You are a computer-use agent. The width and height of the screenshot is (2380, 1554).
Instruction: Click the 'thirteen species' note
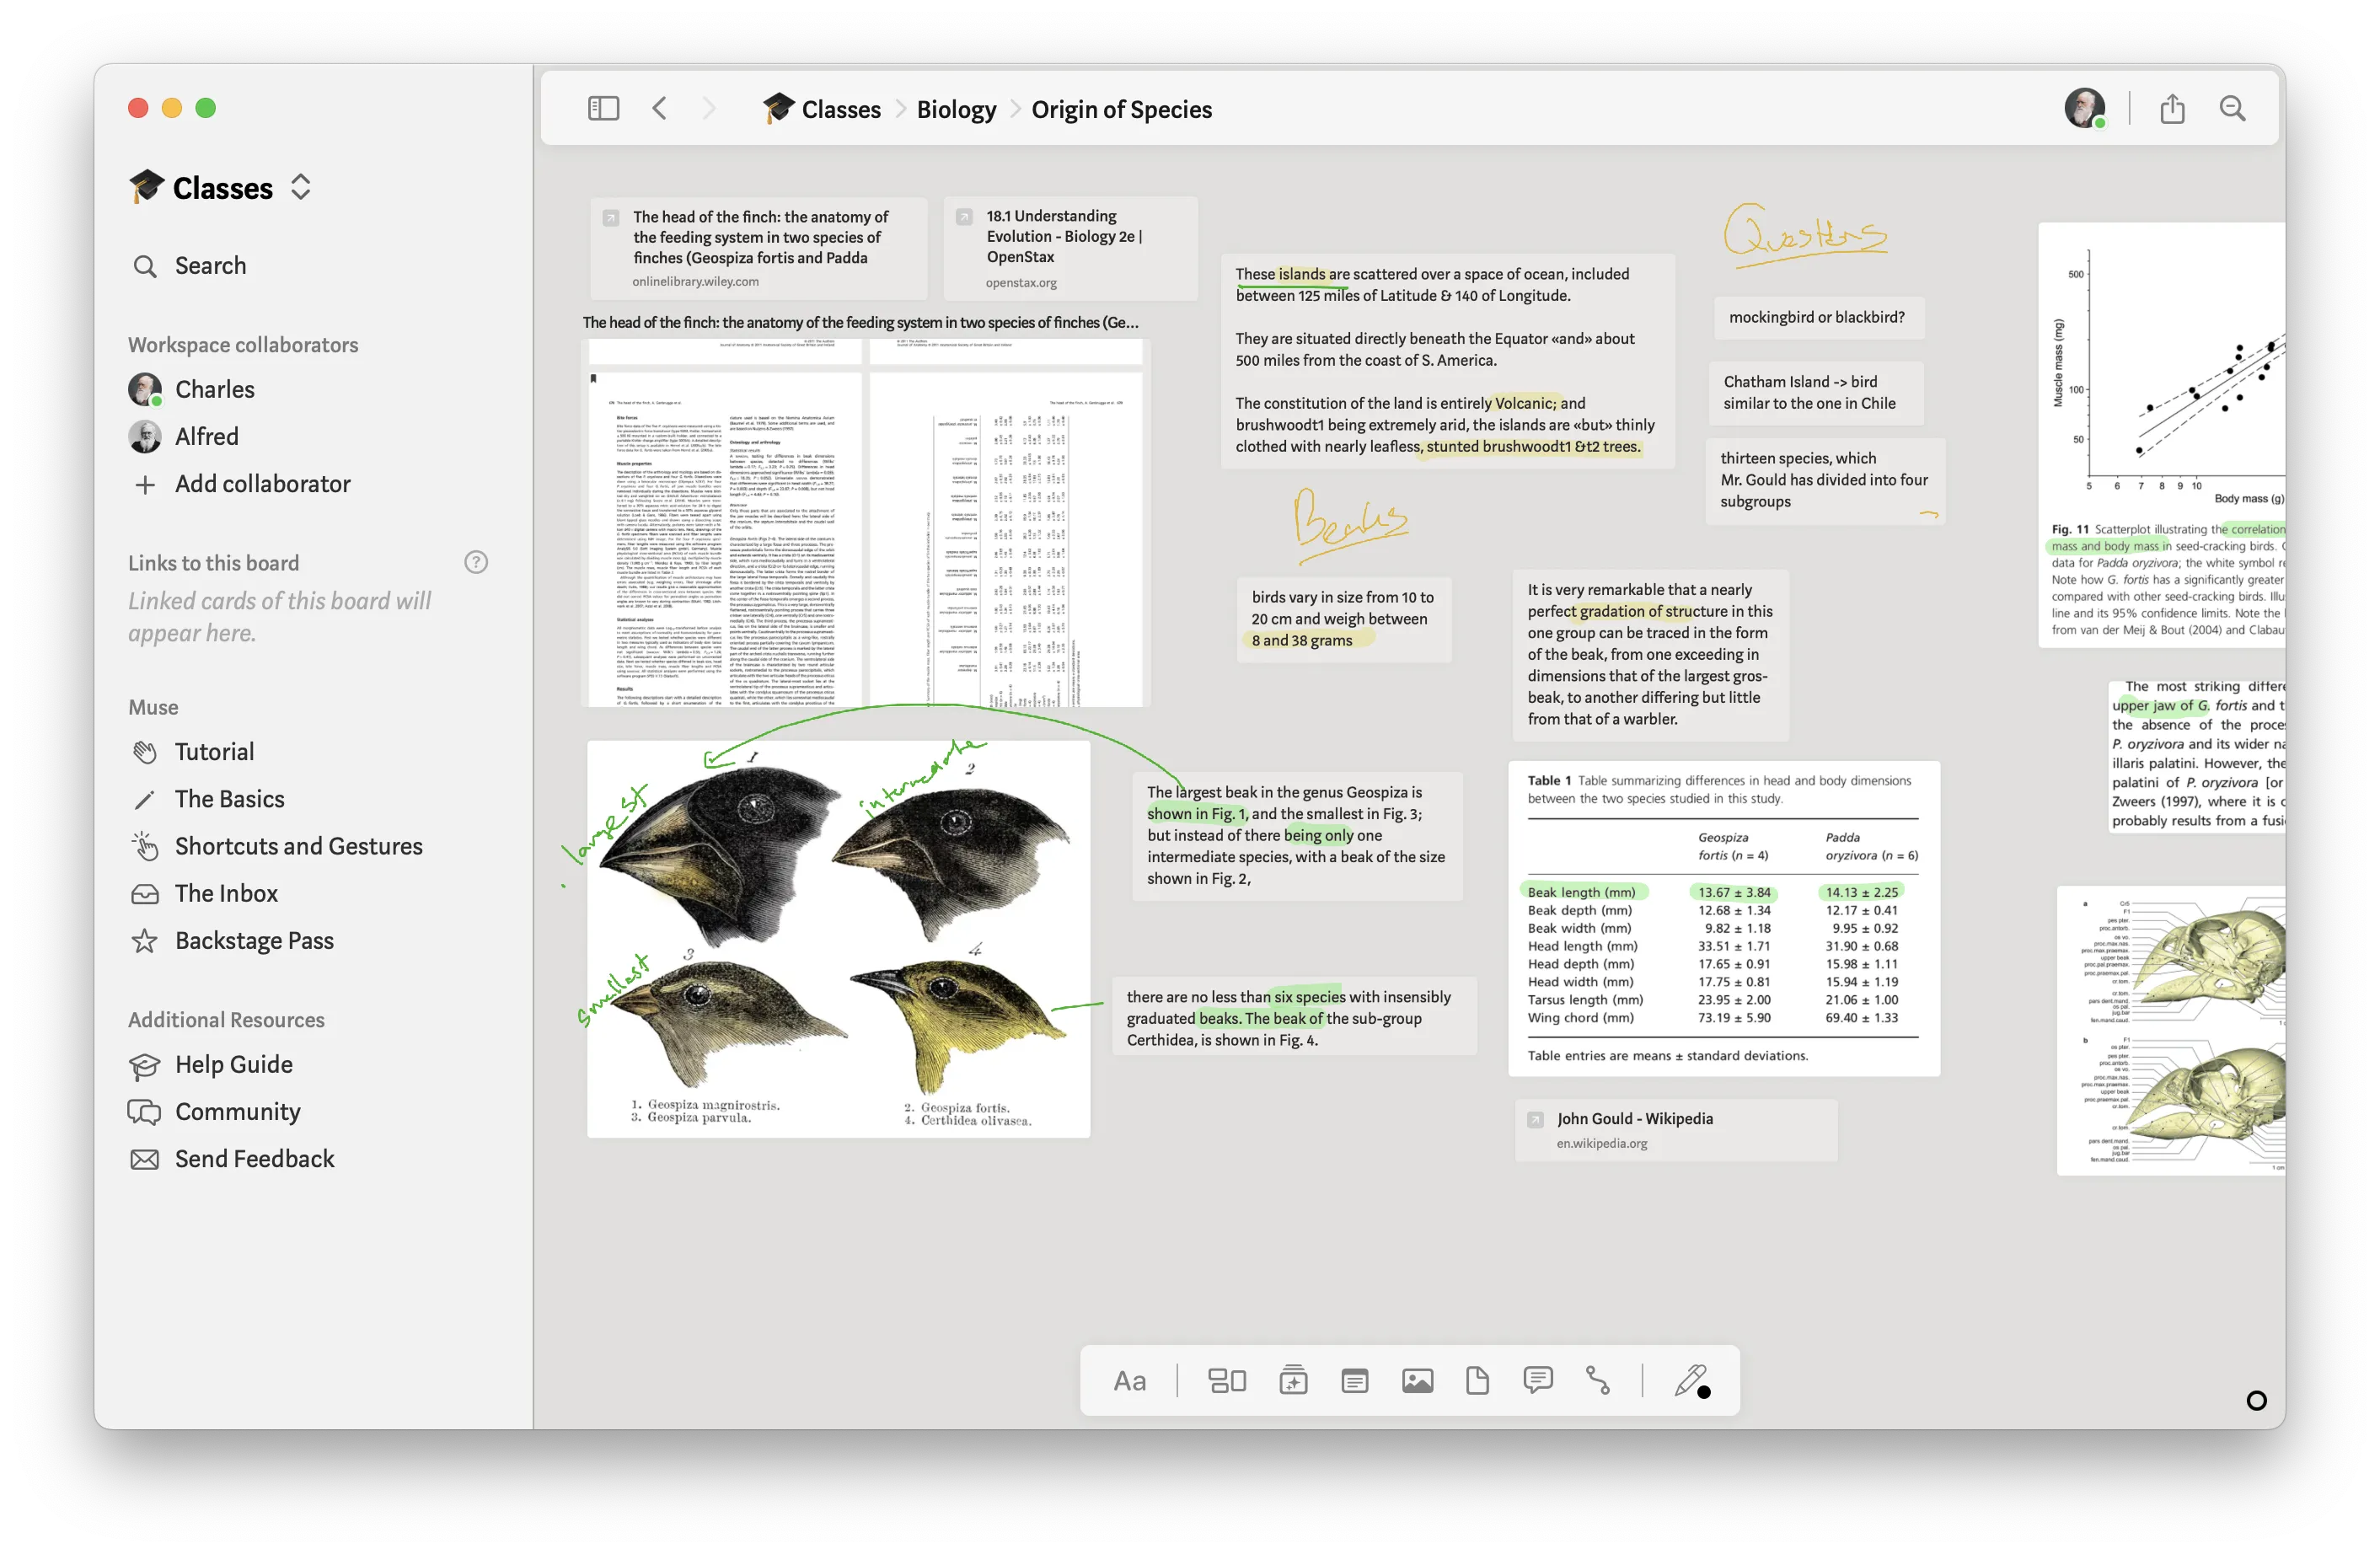pos(1825,480)
